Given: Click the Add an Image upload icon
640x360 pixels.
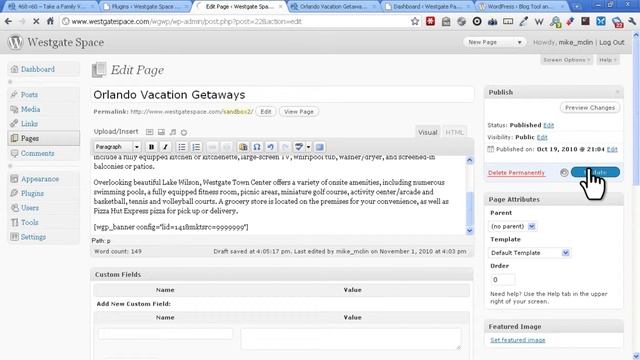Looking at the screenshot, I should pos(150,132).
